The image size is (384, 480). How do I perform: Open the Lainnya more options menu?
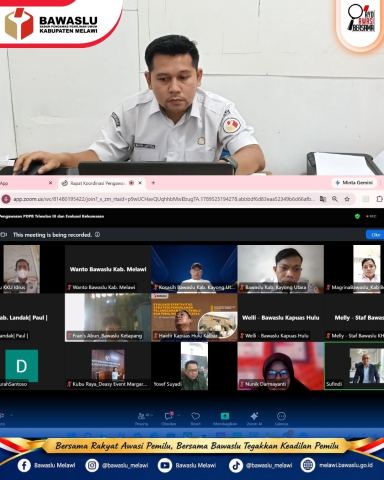tap(281, 418)
